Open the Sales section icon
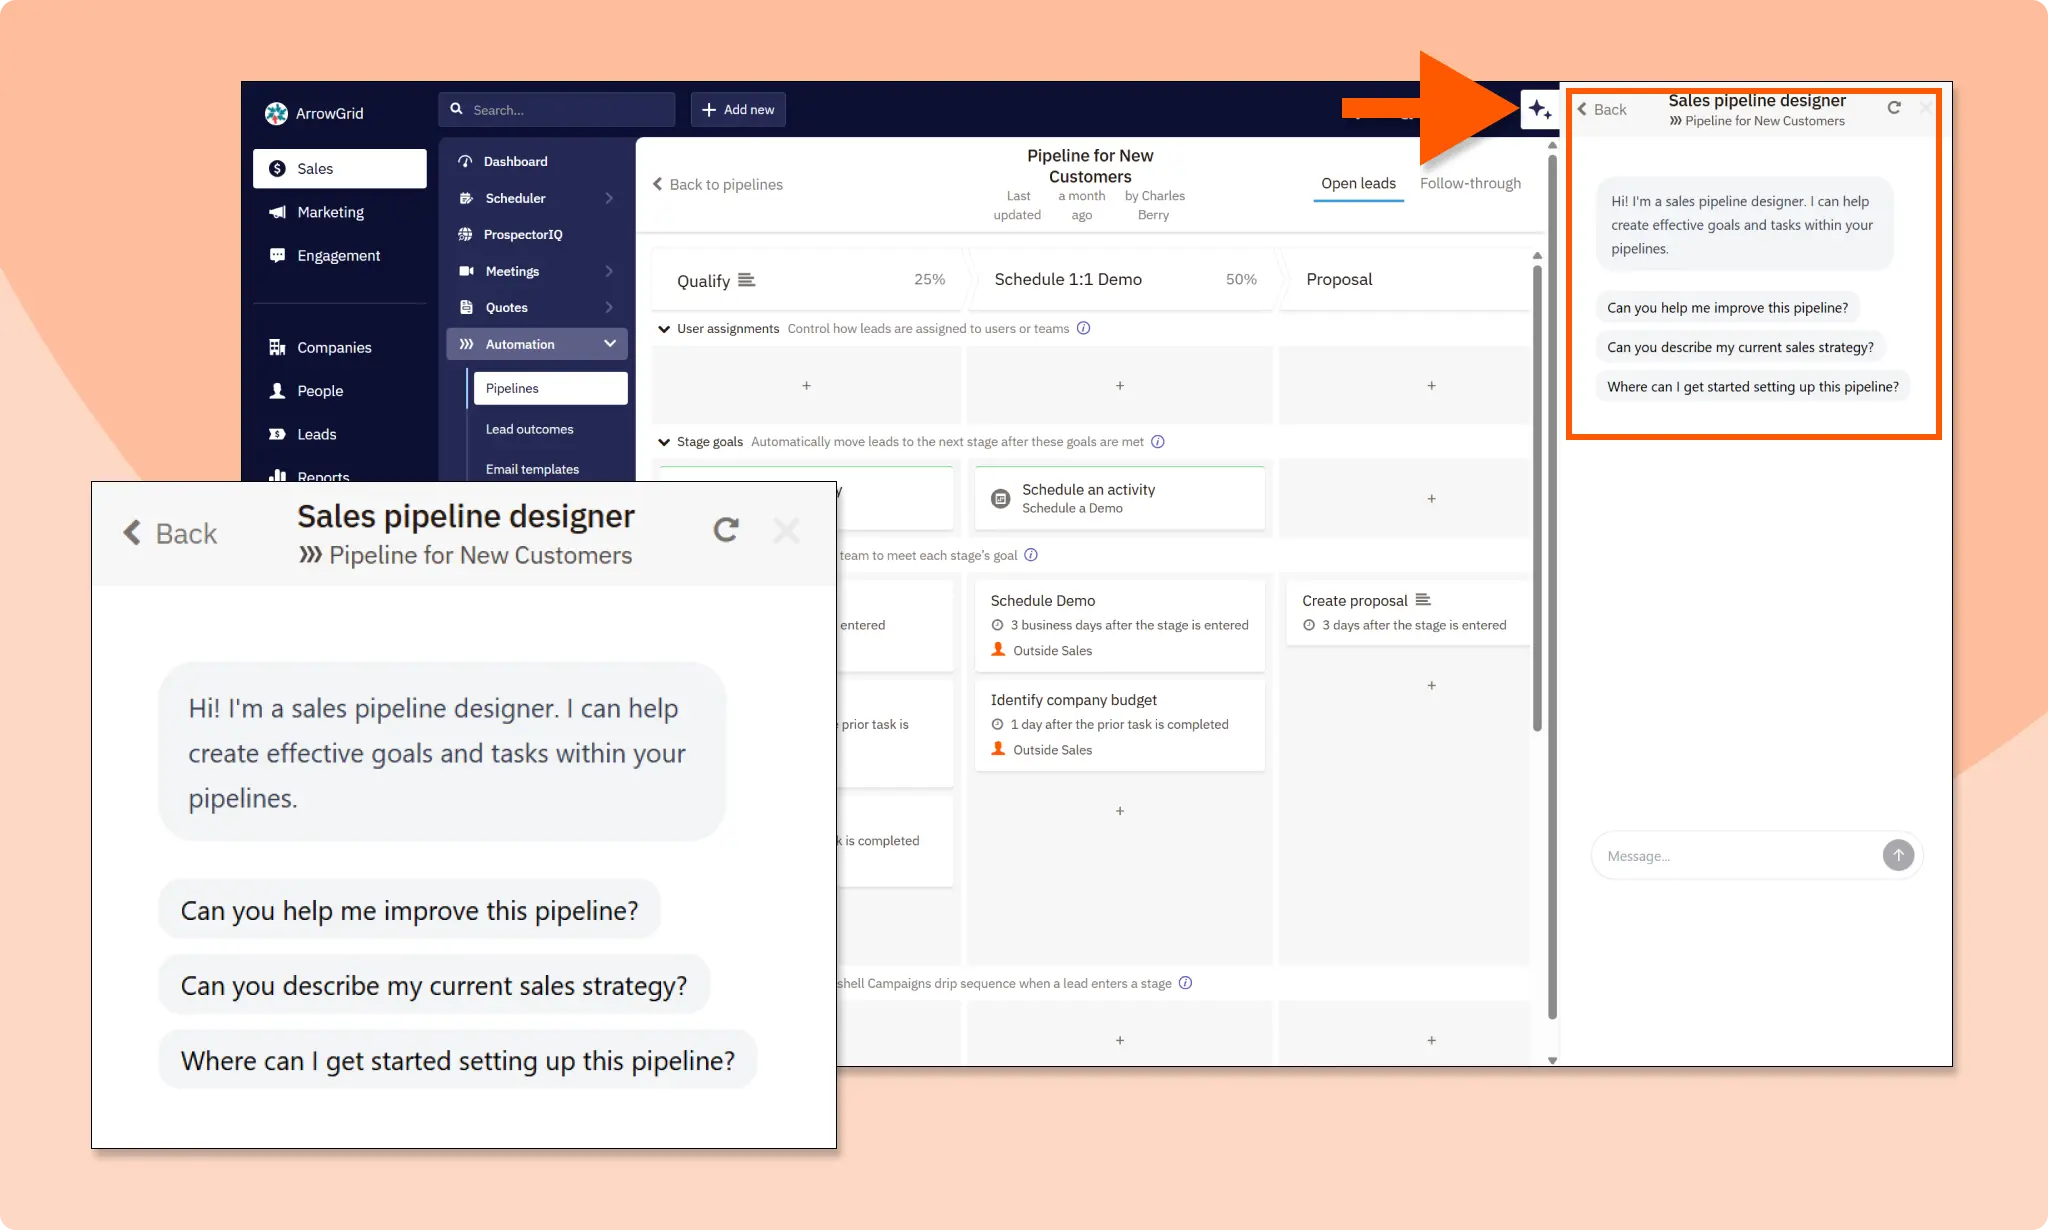This screenshot has height=1230, width=2048. coord(278,168)
